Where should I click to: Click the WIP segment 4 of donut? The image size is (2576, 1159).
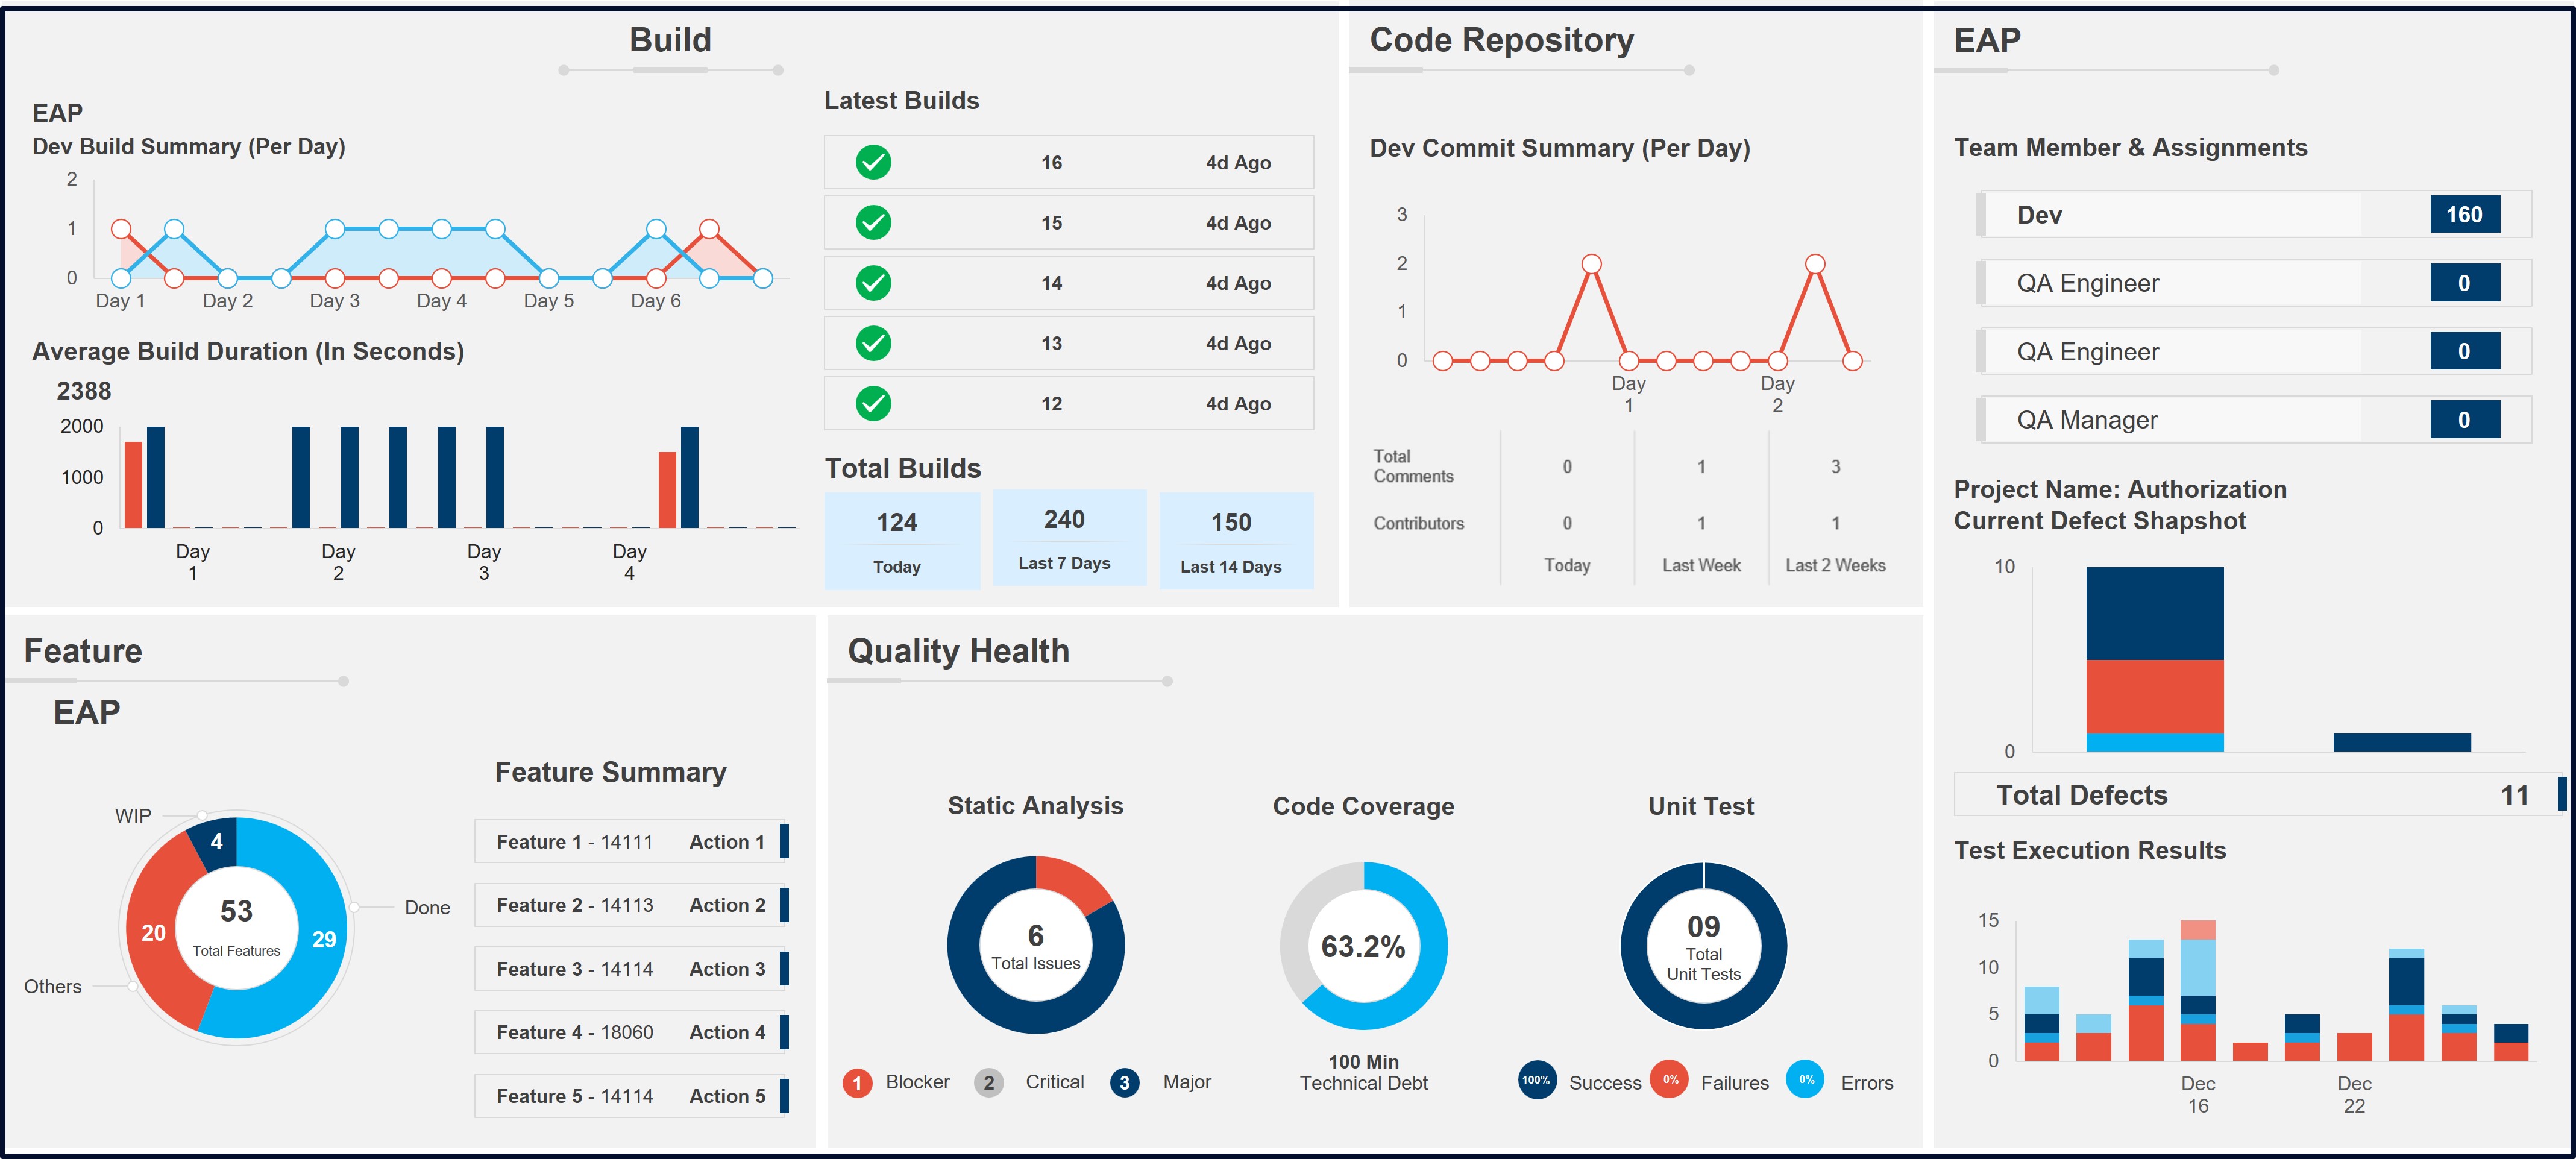tap(216, 842)
